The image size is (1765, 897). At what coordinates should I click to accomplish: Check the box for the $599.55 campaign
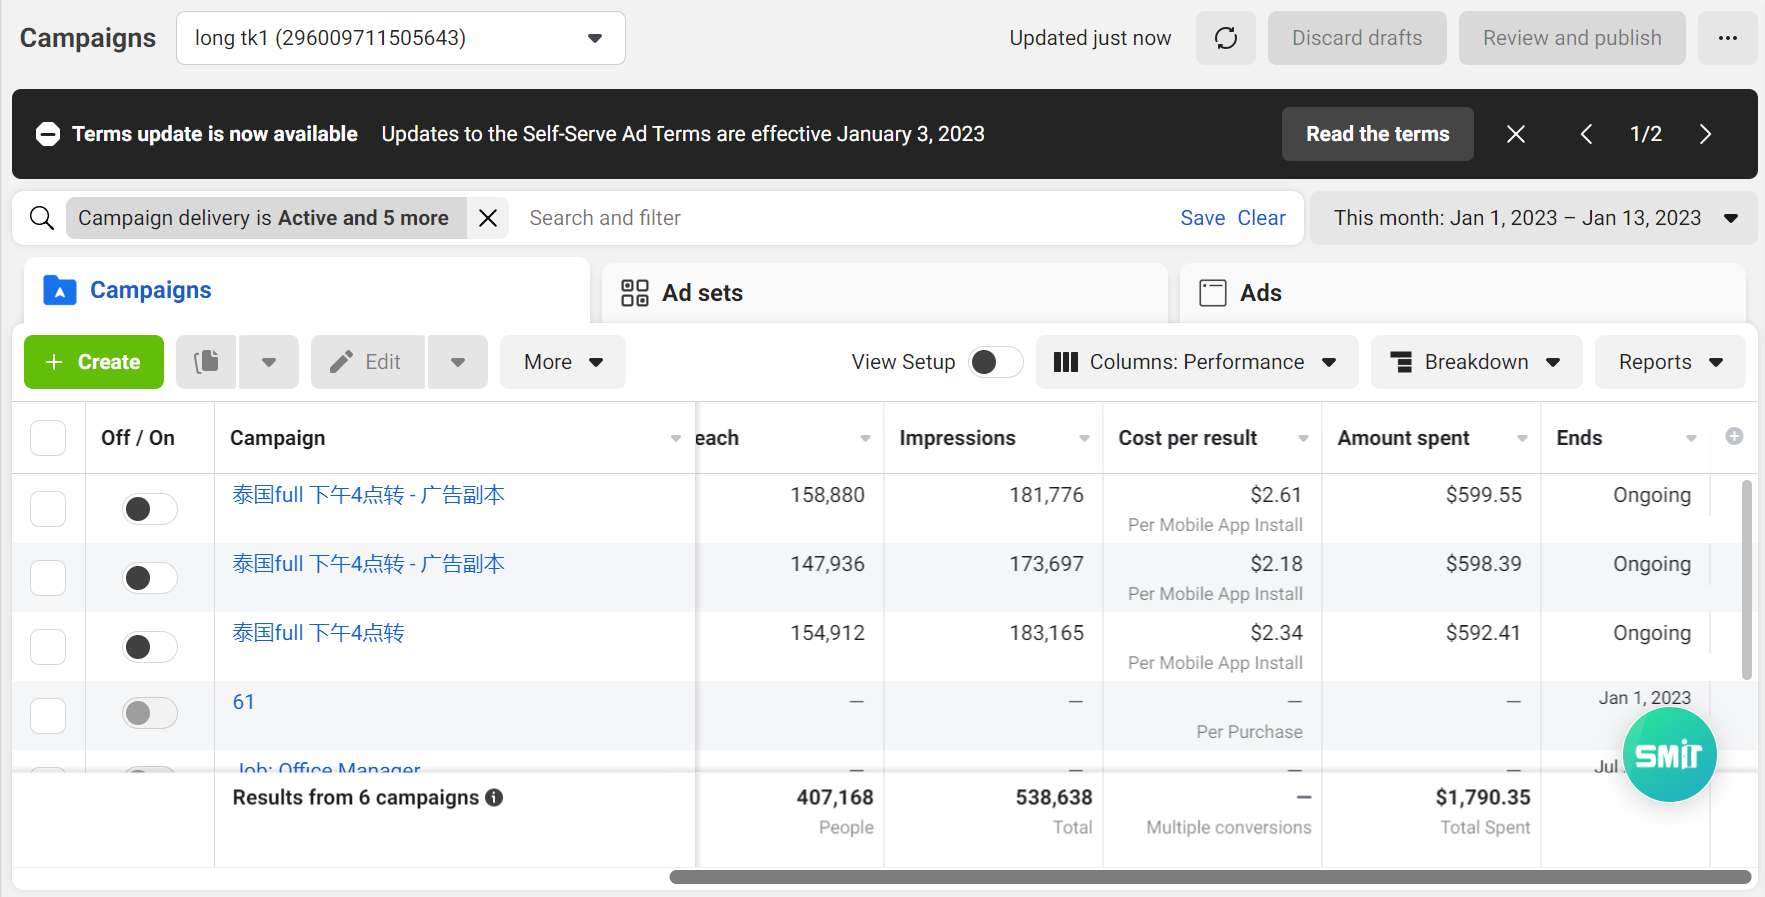48,508
